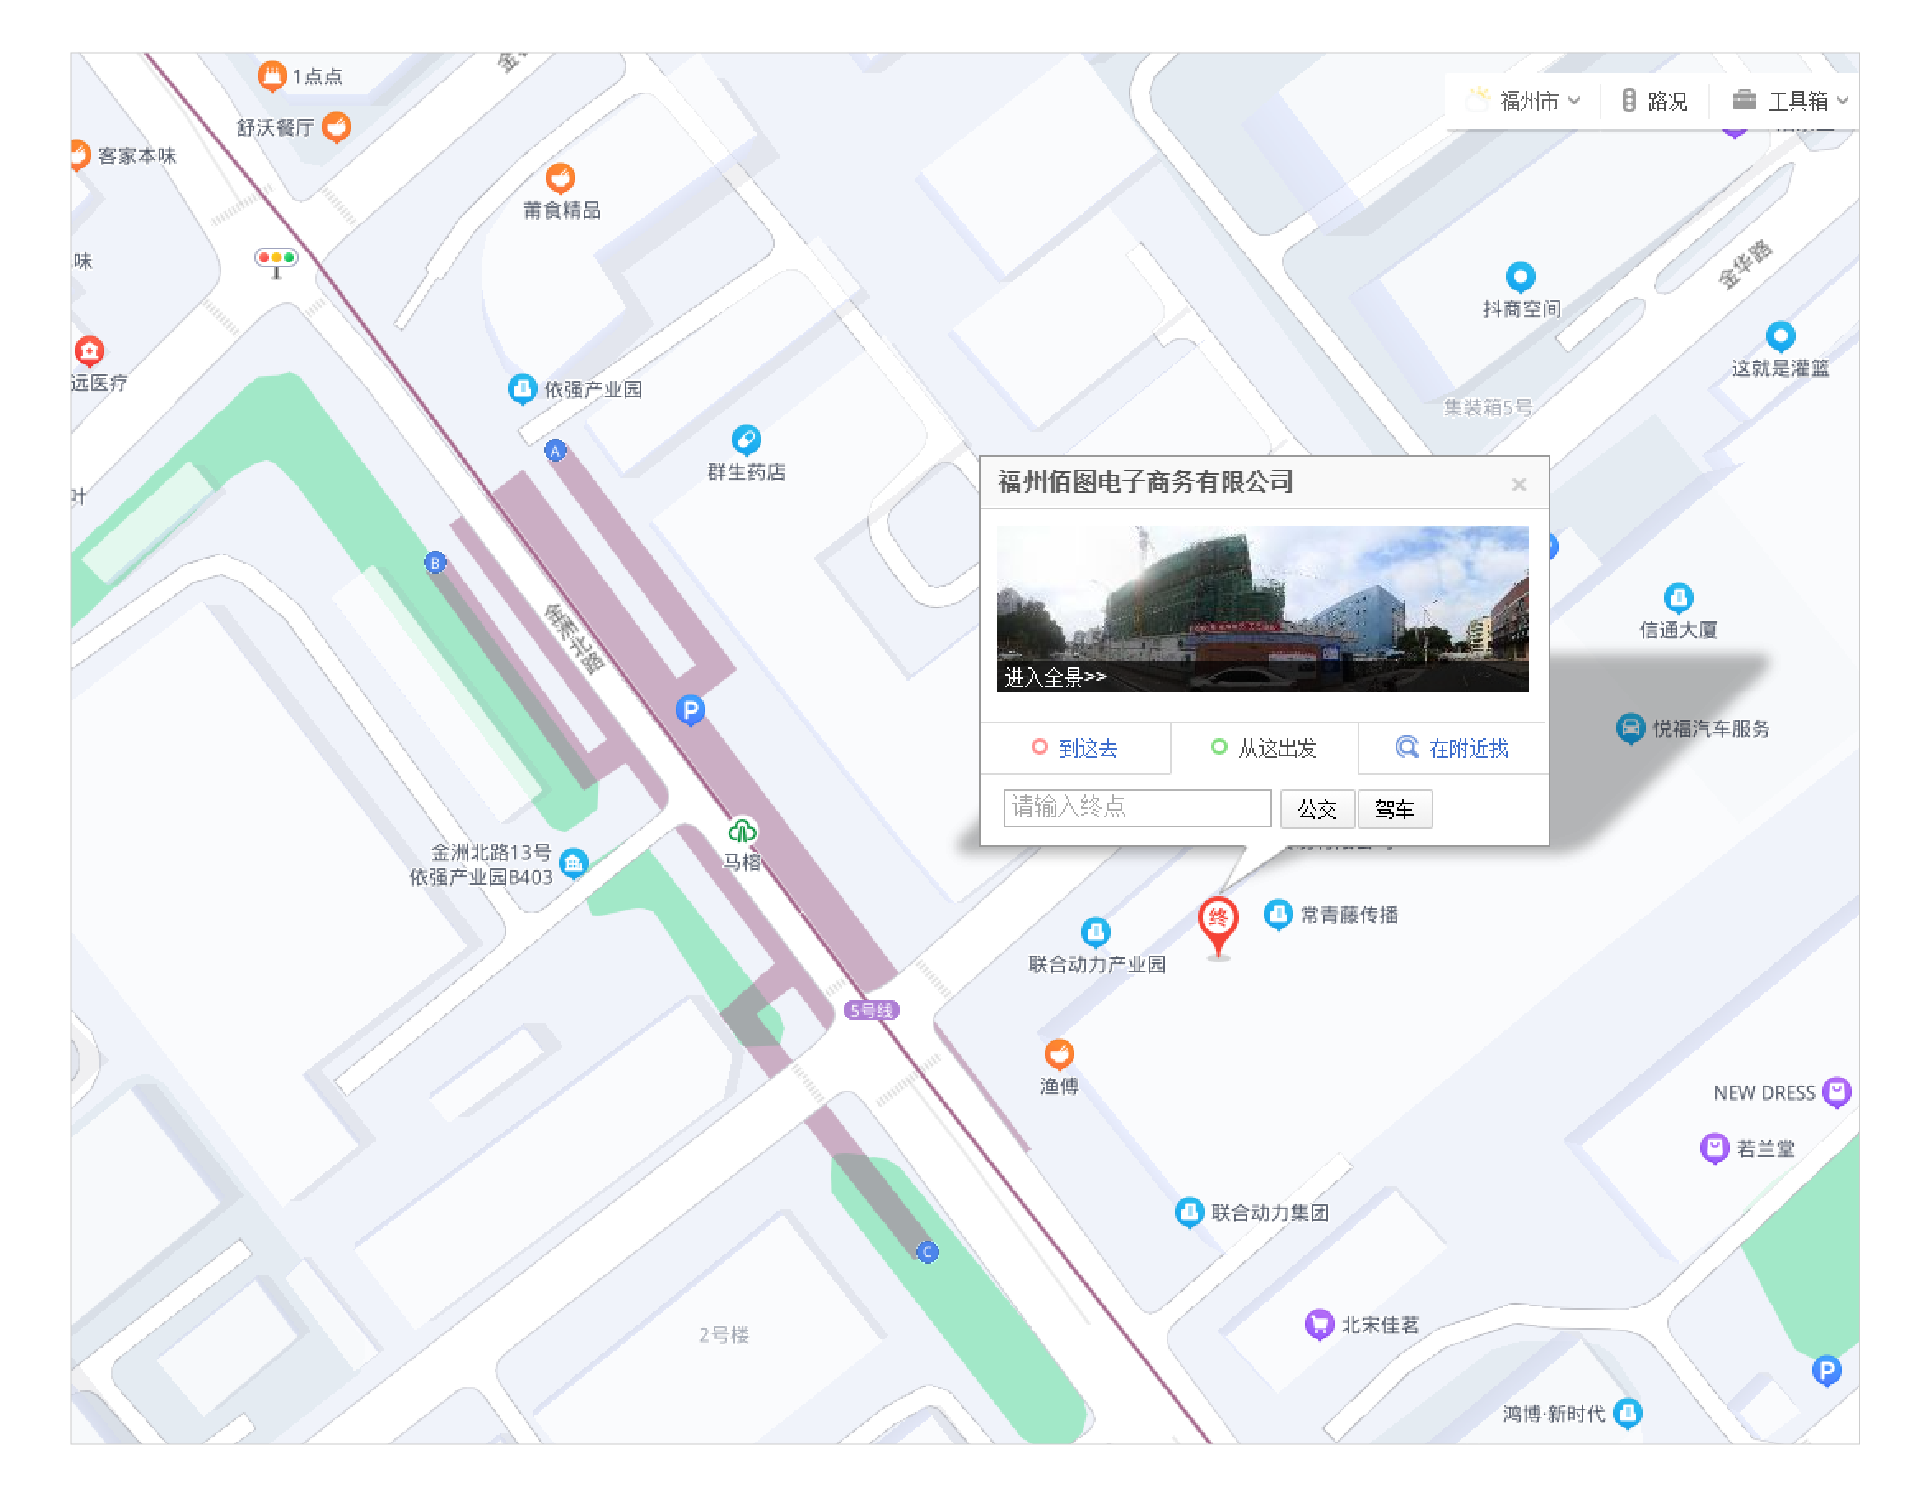The height and width of the screenshot is (1500, 1920).
Task: Expand the 工具箱 toolbox menu
Action: pyautogui.click(x=1790, y=101)
